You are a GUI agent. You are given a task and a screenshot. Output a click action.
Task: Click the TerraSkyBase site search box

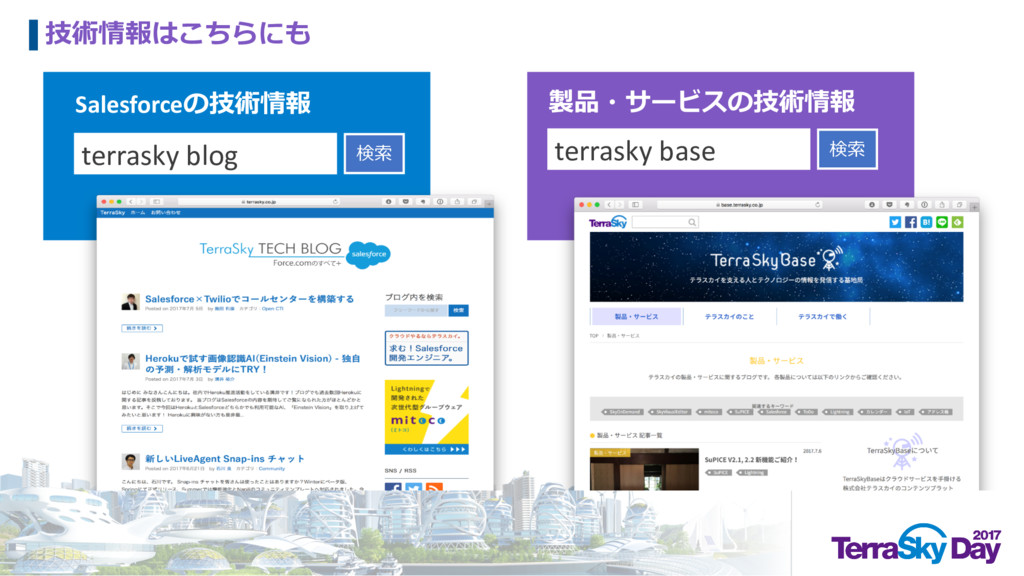(x=665, y=223)
